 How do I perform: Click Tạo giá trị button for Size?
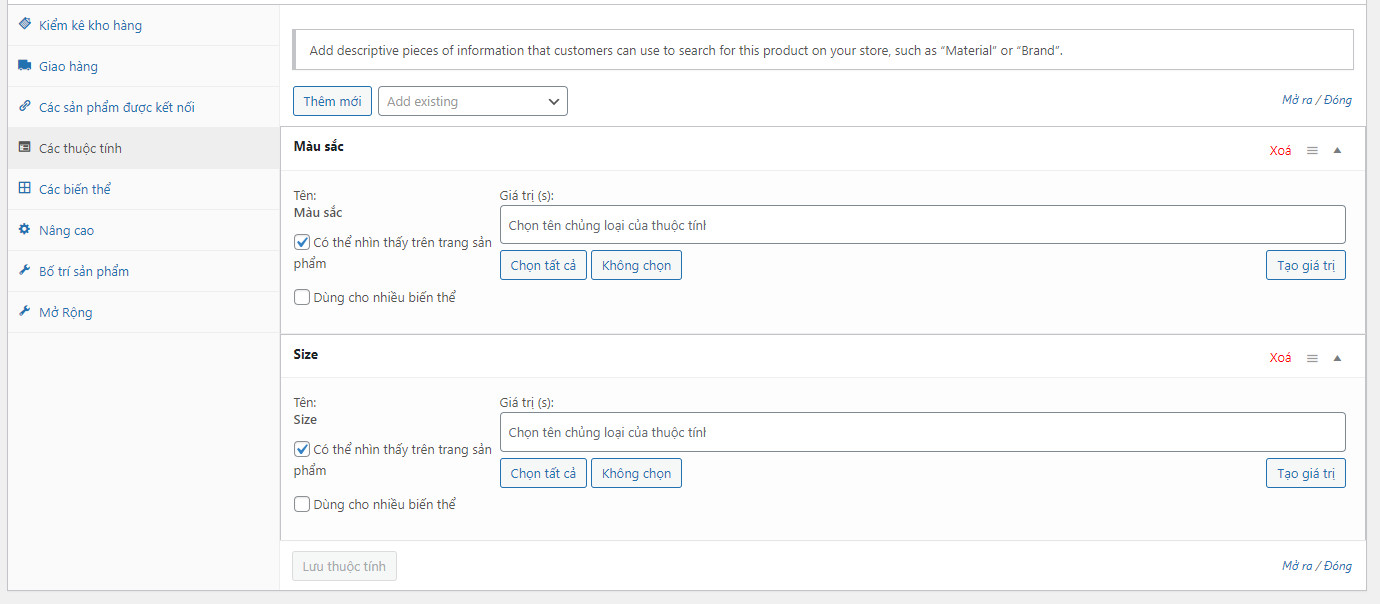(x=1305, y=472)
